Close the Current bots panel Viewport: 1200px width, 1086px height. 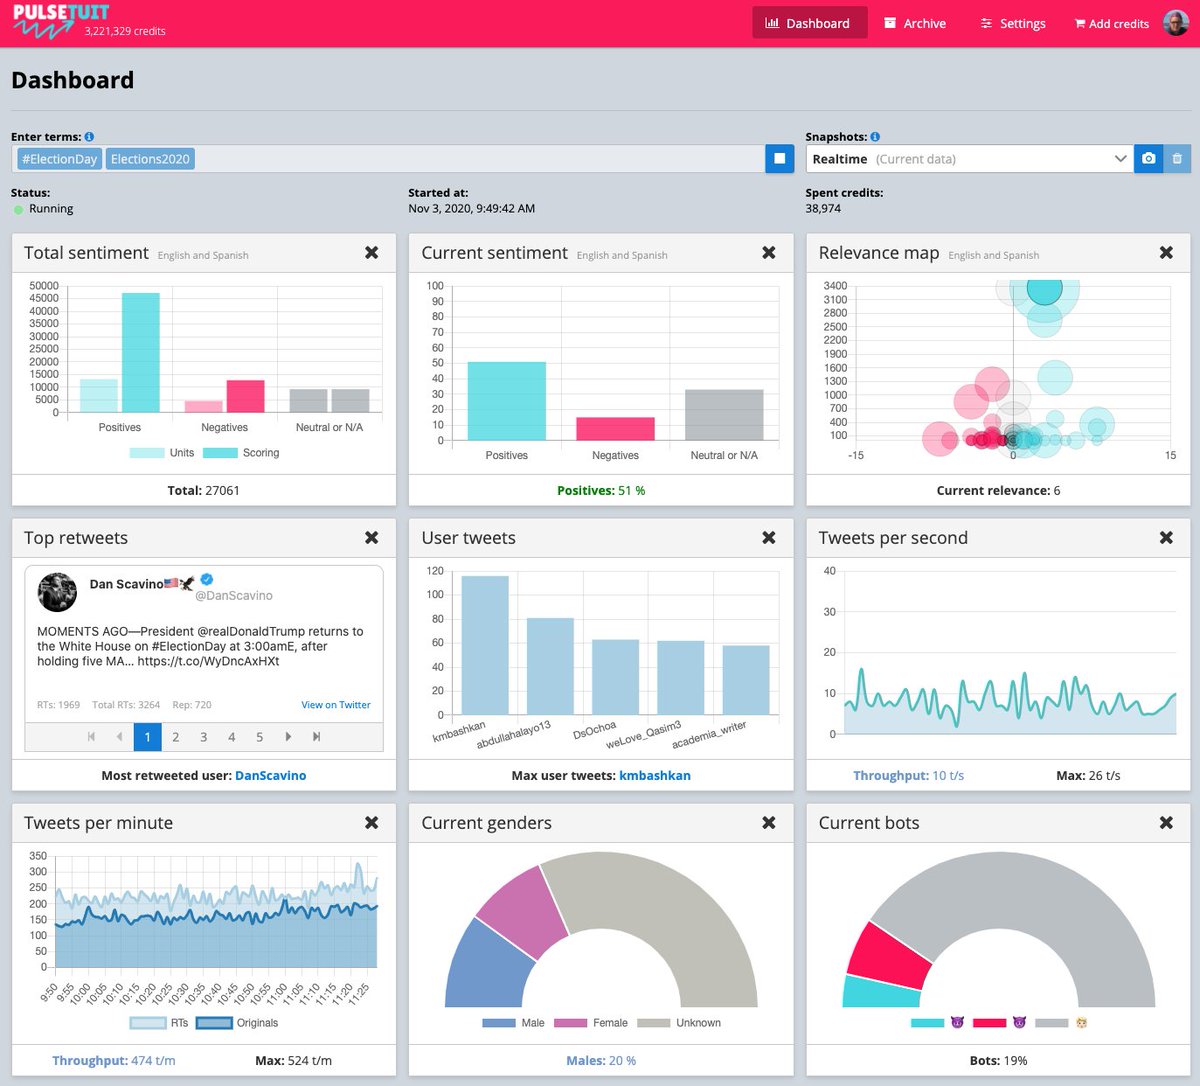click(1166, 823)
